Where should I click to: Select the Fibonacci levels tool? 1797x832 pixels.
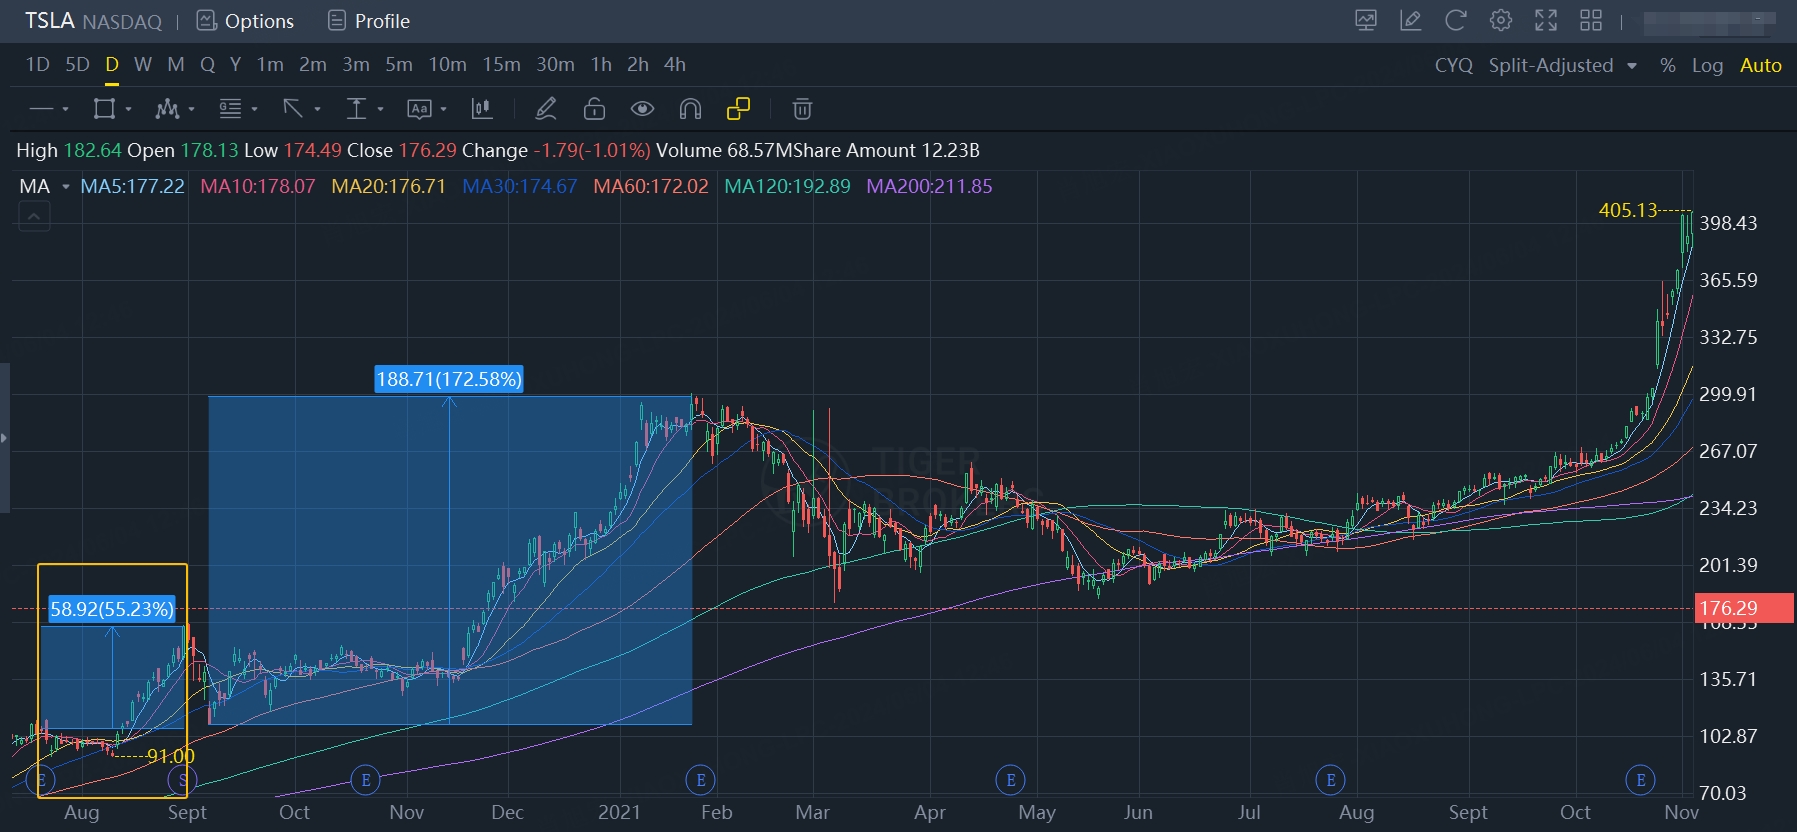230,109
